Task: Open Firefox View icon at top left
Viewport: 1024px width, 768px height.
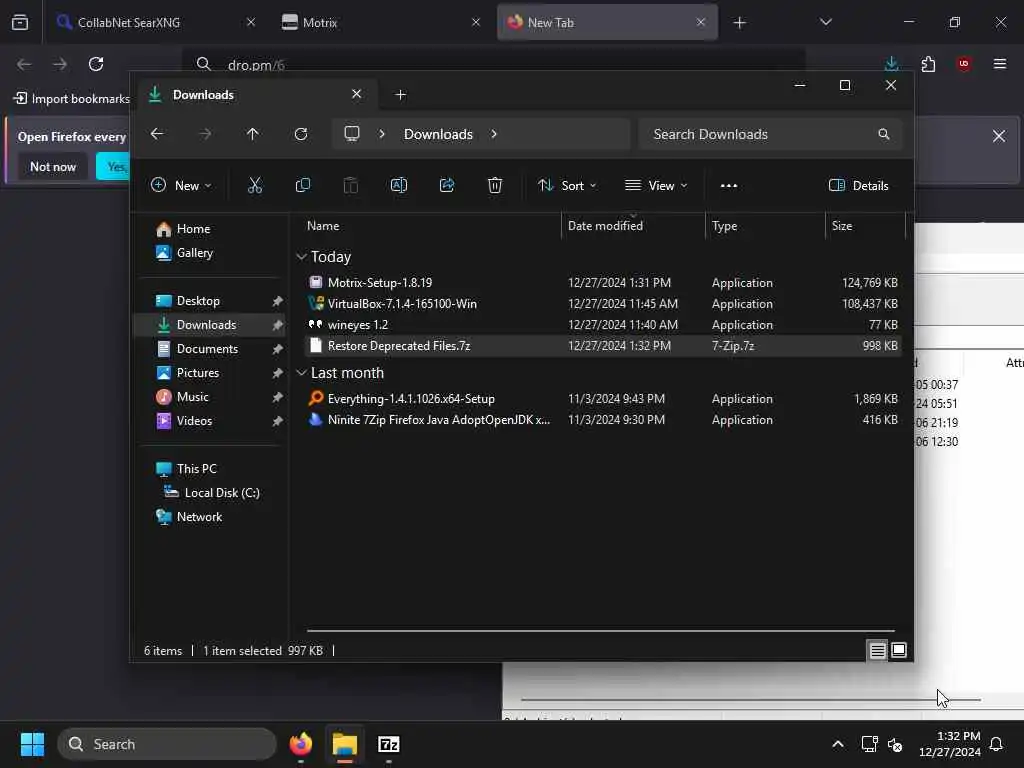Action: pos(20,22)
